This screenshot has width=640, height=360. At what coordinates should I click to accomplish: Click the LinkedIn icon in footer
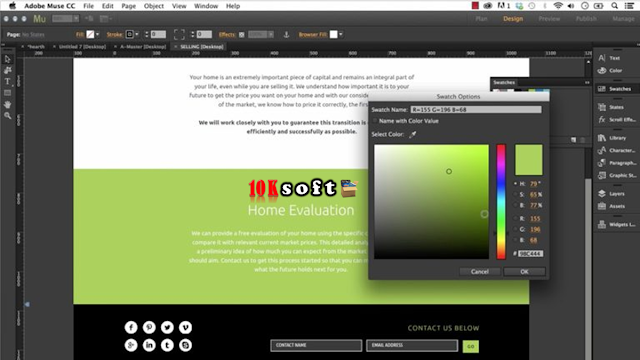tap(149, 345)
